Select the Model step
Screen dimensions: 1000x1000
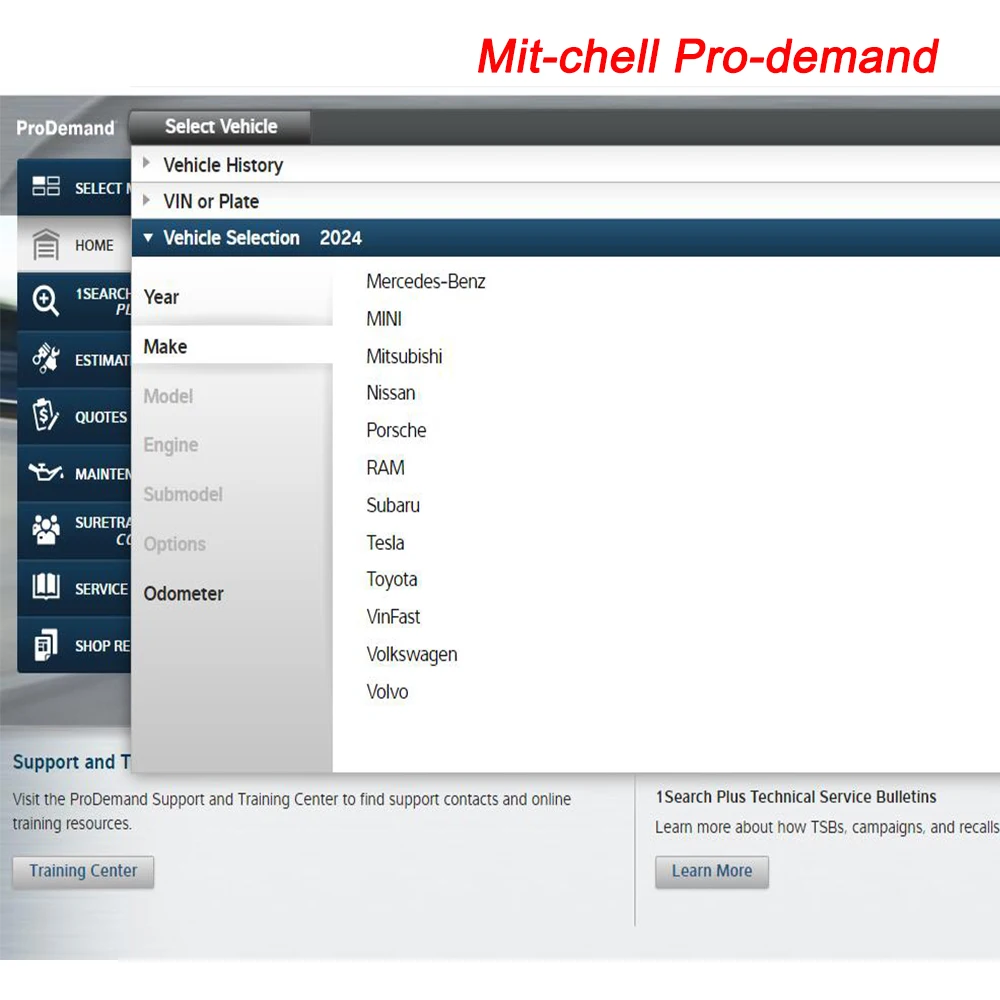(168, 396)
